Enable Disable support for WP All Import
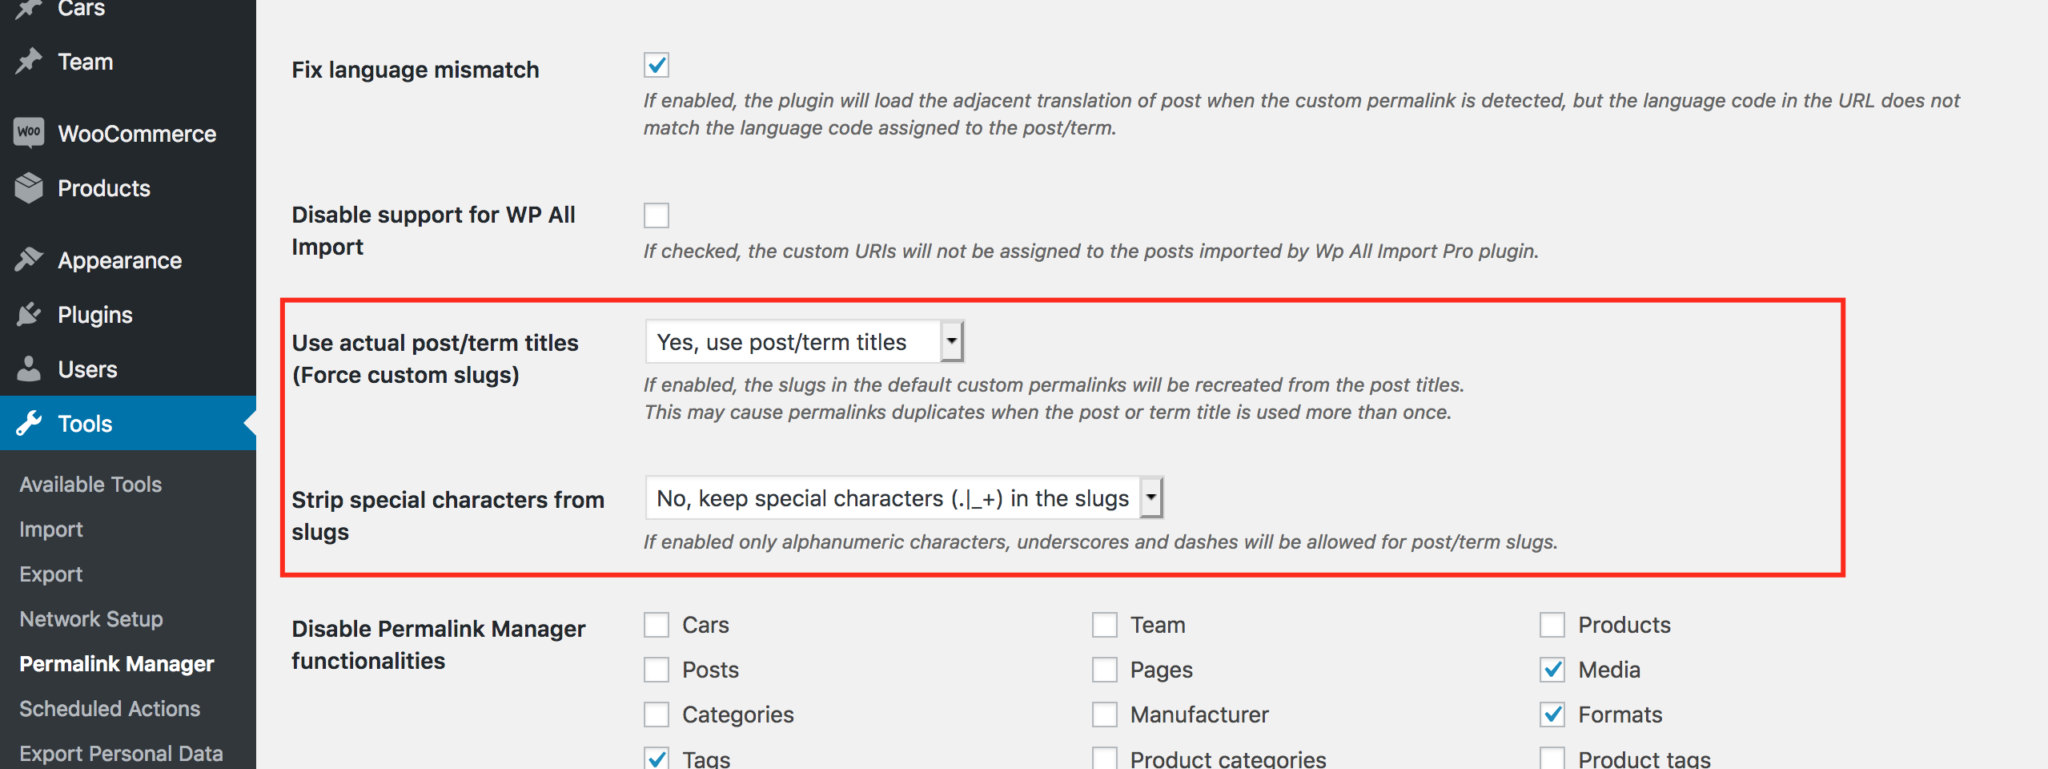The height and width of the screenshot is (769, 2048). tap(656, 215)
